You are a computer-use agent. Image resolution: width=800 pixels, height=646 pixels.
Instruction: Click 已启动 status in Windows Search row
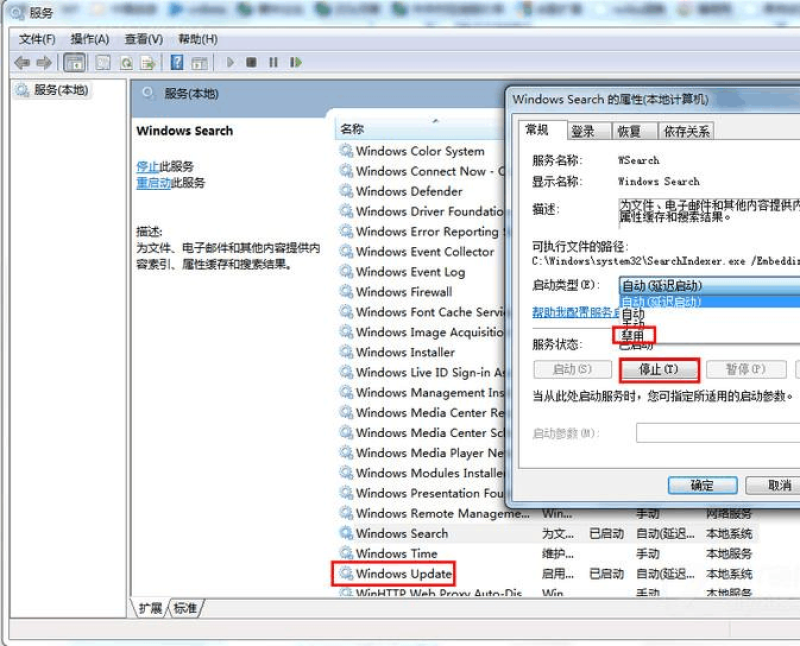click(x=606, y=534)
